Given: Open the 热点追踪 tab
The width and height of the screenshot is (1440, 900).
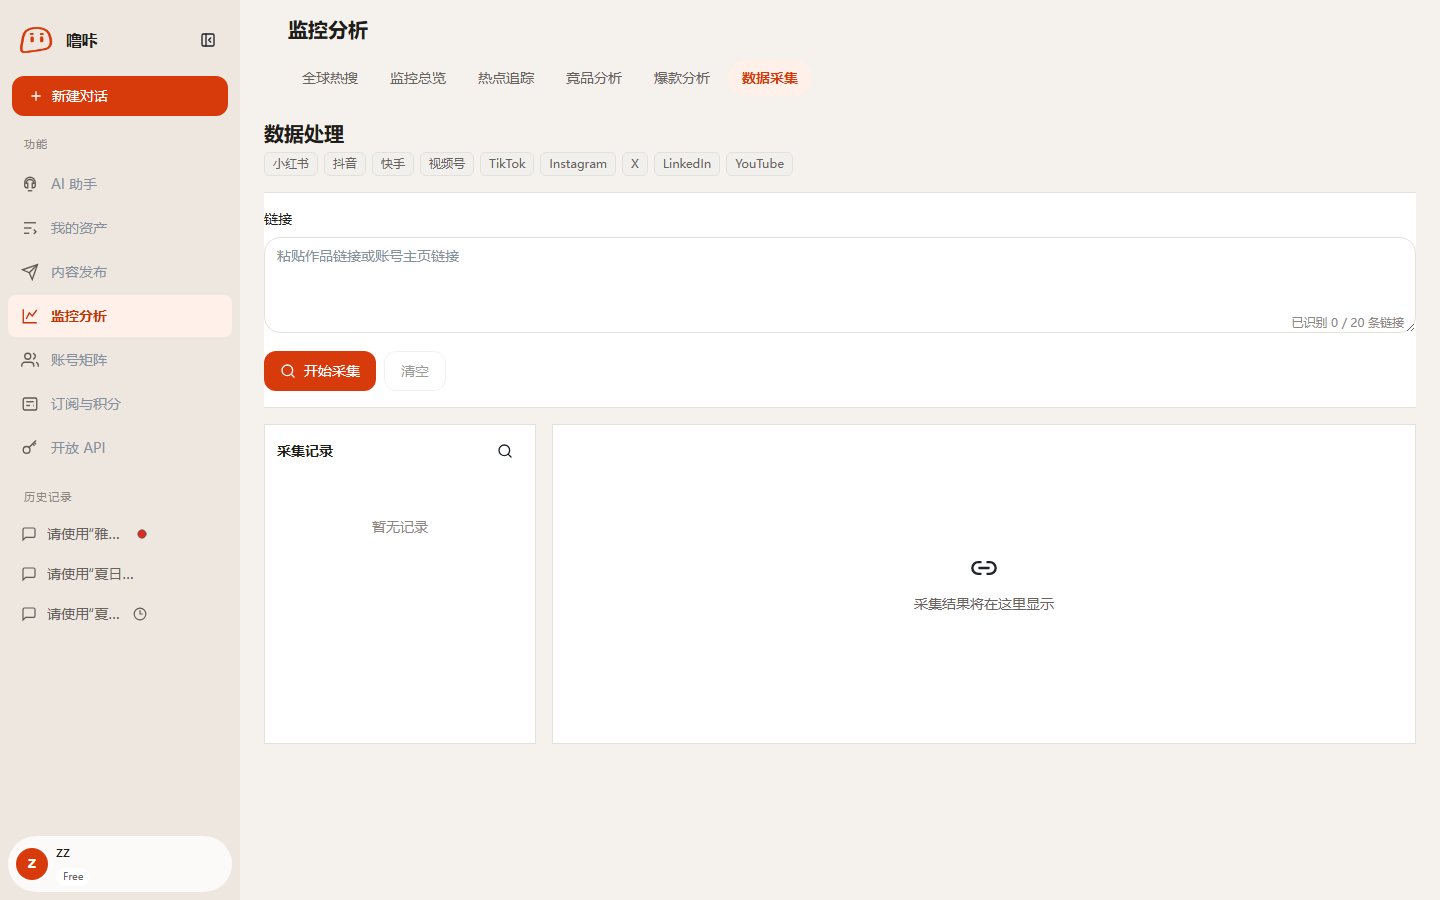Looking at the screenshot, I should (x=506, y=78).
